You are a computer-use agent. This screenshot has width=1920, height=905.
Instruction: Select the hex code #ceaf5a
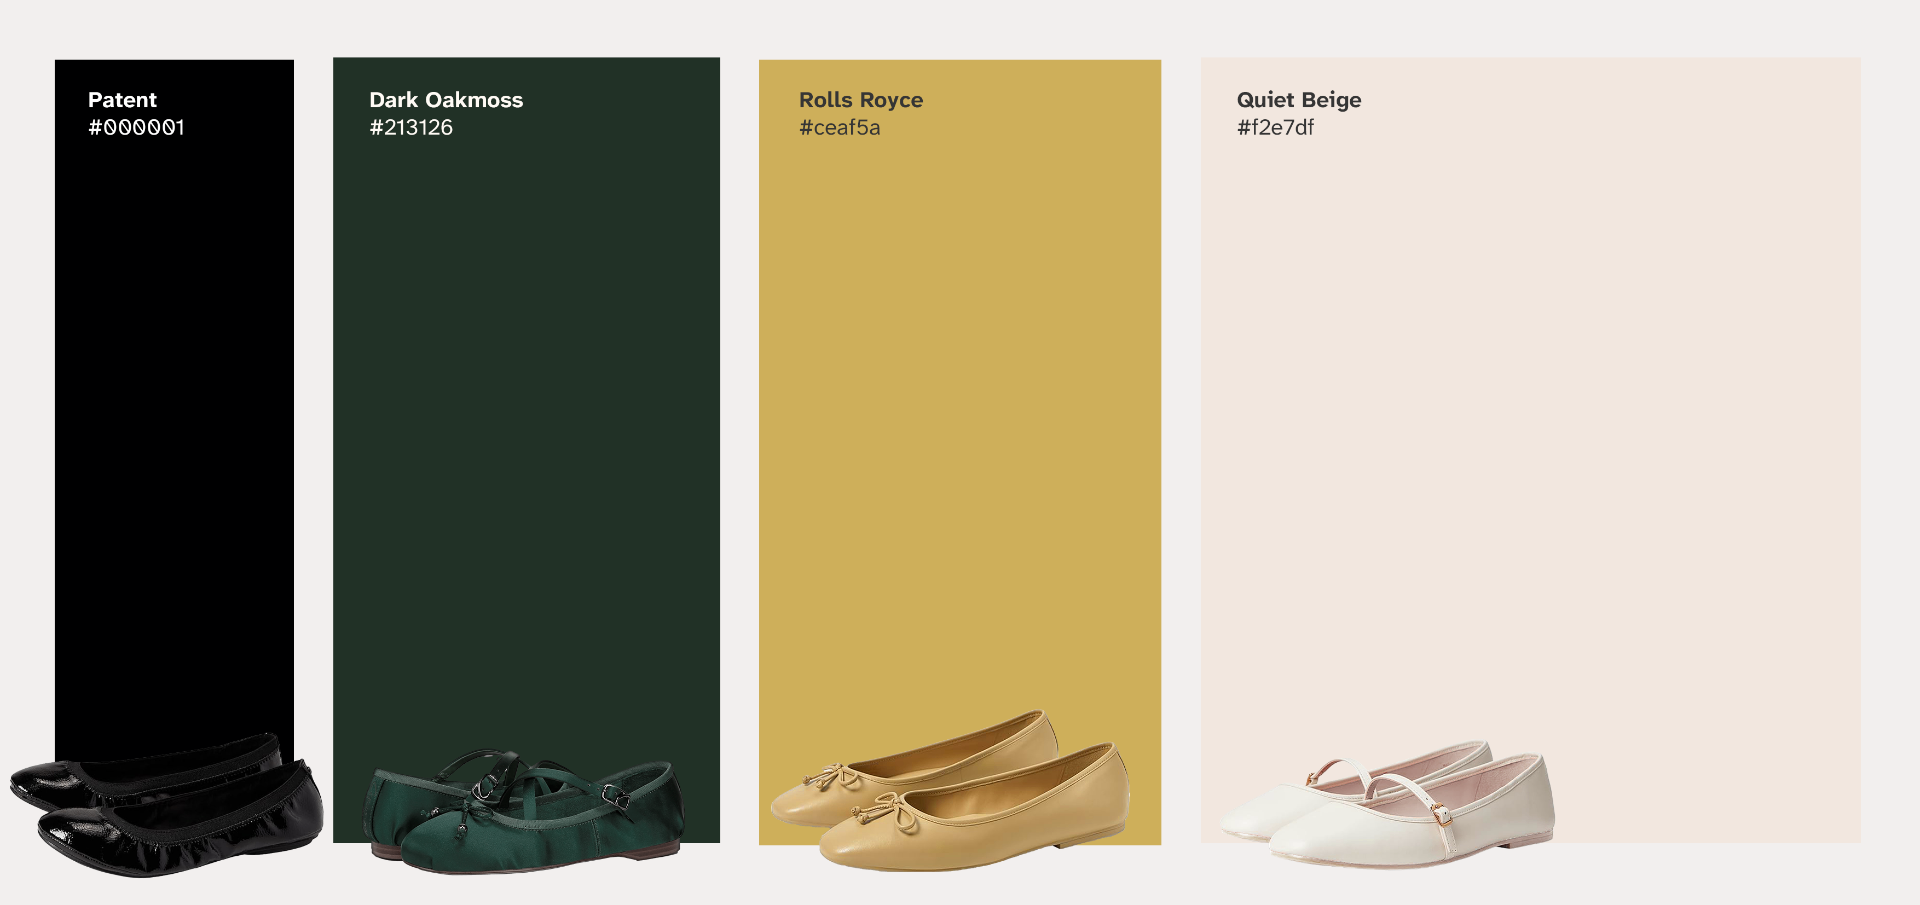[840, 127]
